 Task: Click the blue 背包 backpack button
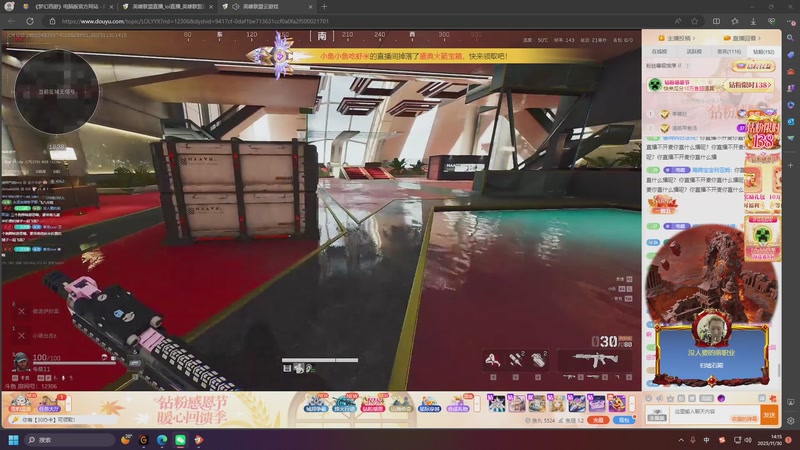[x=623, y=420]
